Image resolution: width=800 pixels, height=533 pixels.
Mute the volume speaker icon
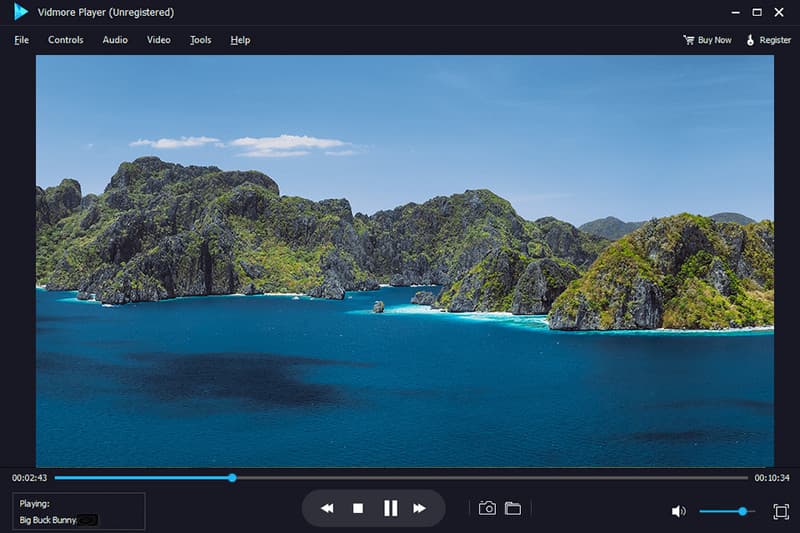point(679,511)
